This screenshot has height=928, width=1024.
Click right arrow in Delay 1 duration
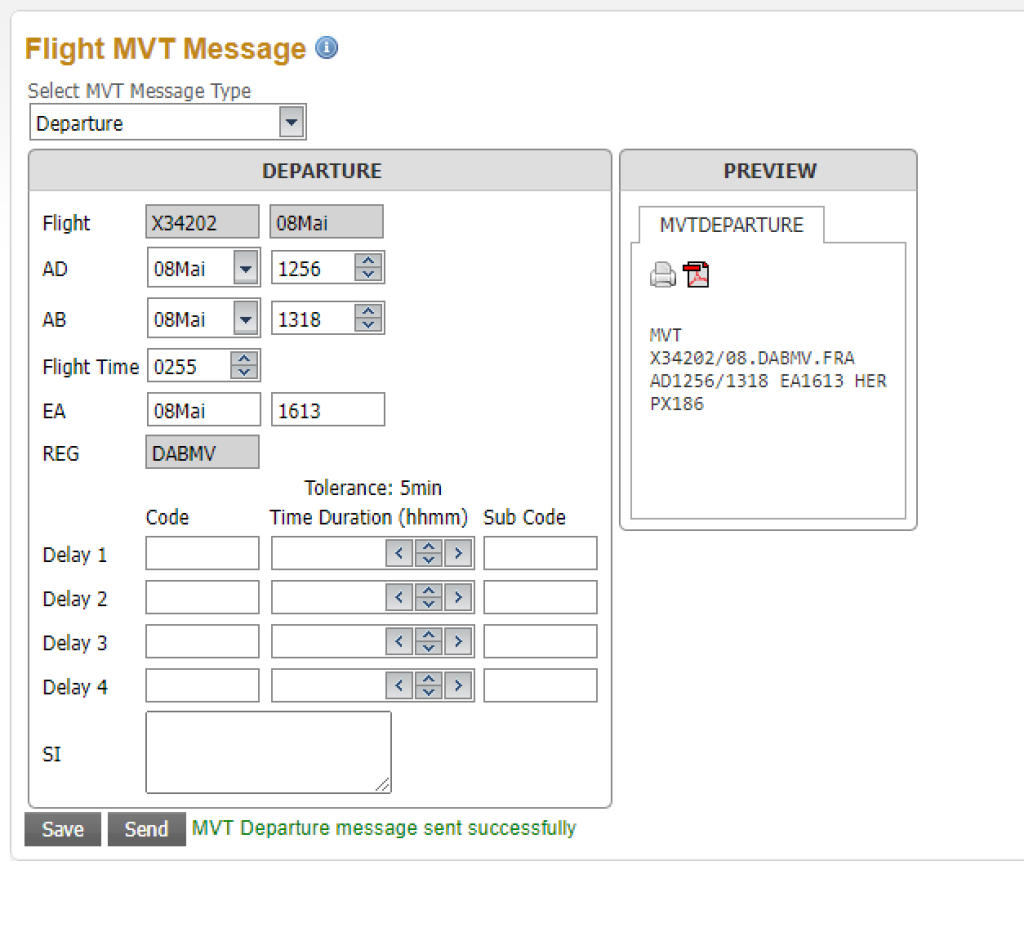click(458, 554)
